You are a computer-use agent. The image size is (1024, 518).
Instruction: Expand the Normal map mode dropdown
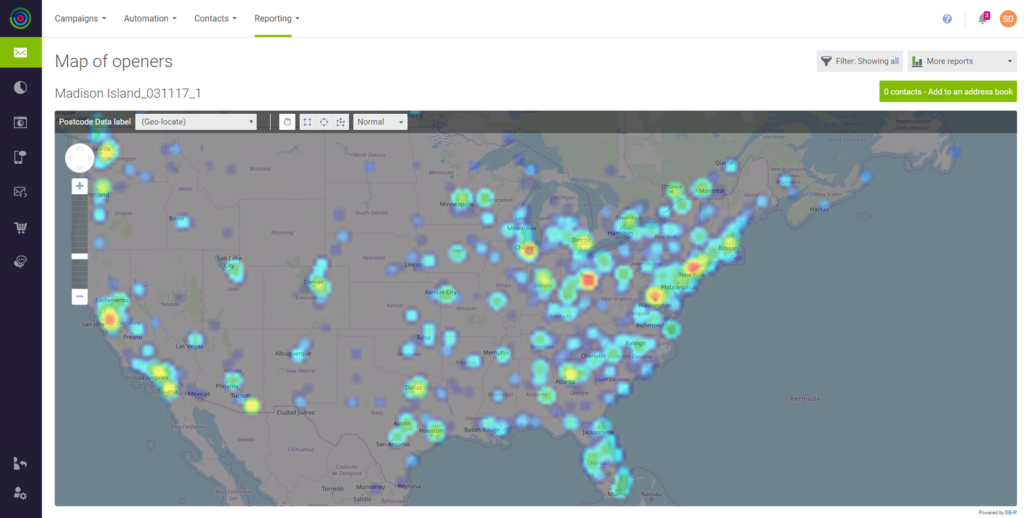380,122
